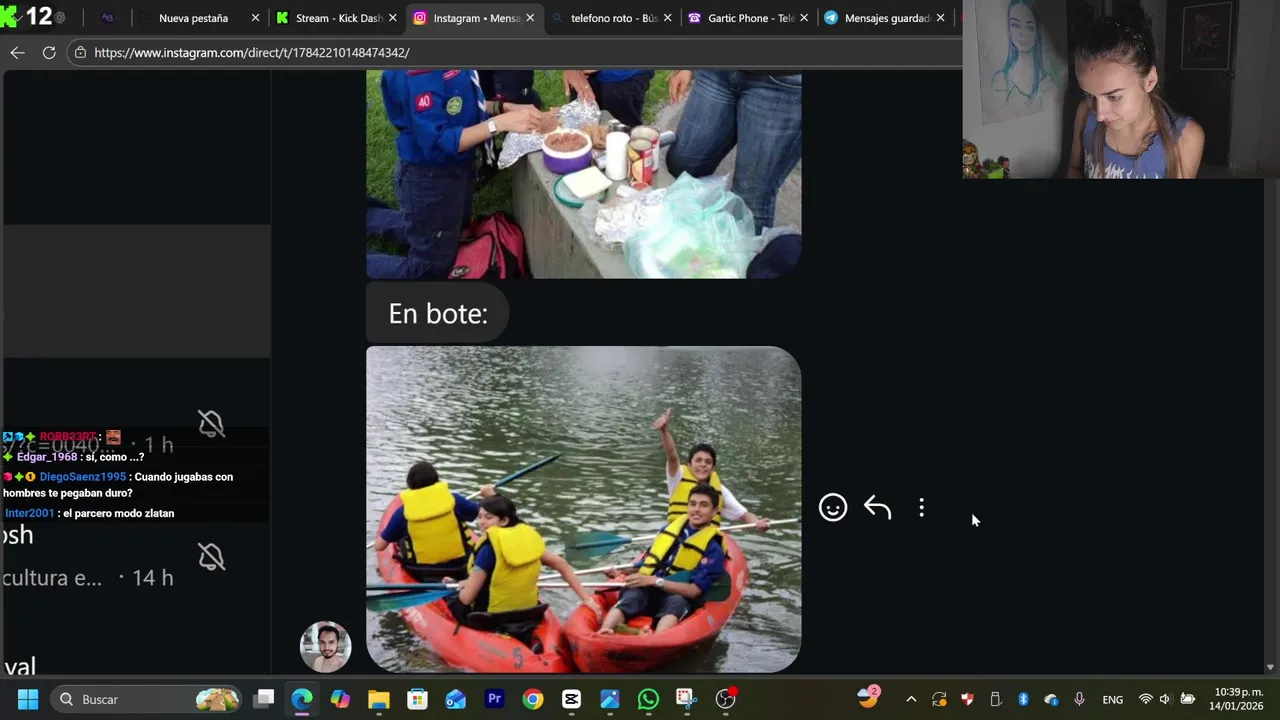Open the Windows Start menu
The height and width of the screenshot is (720, 1280).
pos(27,699)
